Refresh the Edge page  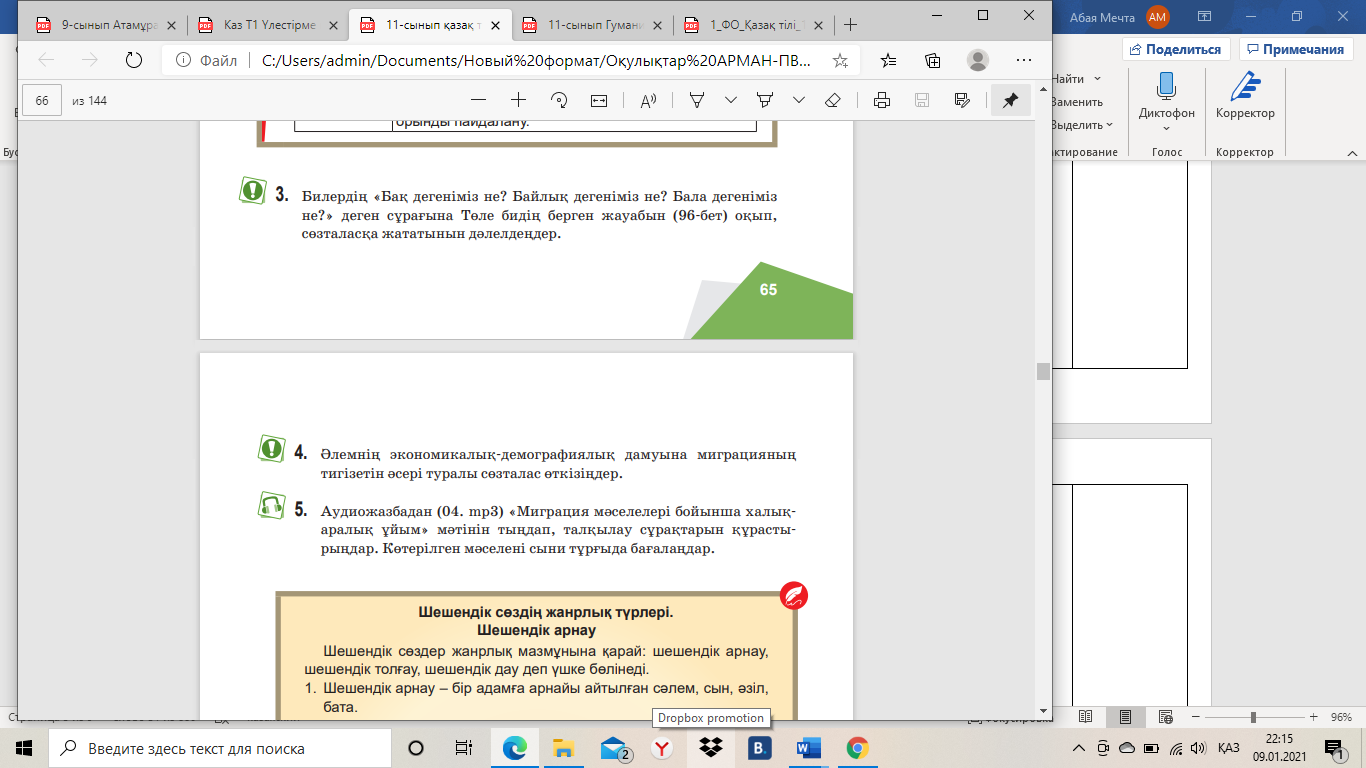coord(133,60)
